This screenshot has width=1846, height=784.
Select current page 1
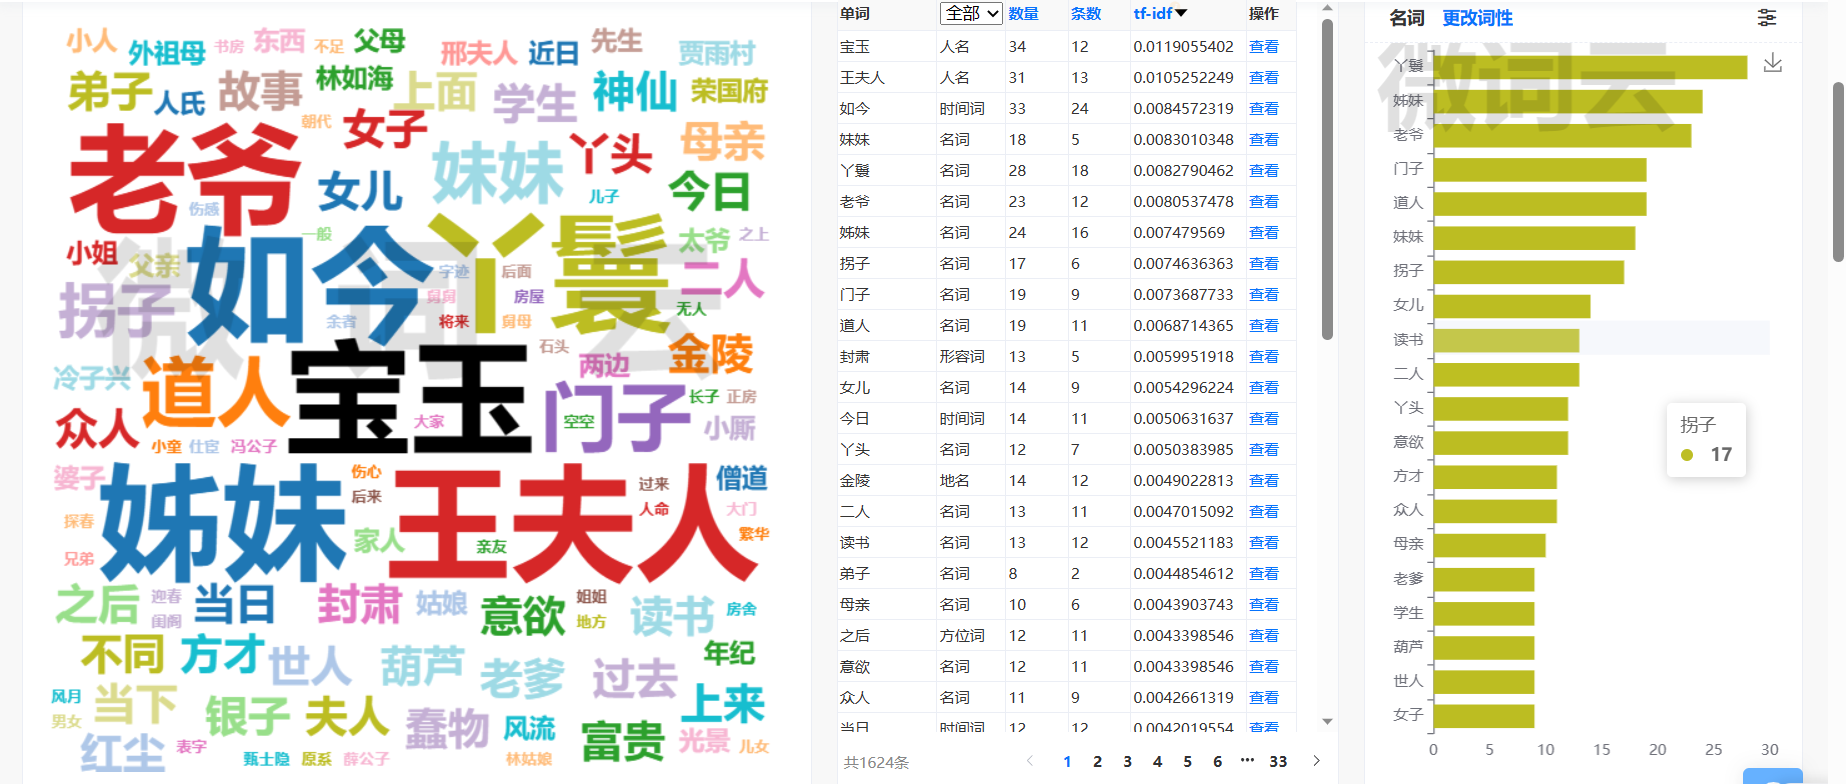tap(1067, 761)
